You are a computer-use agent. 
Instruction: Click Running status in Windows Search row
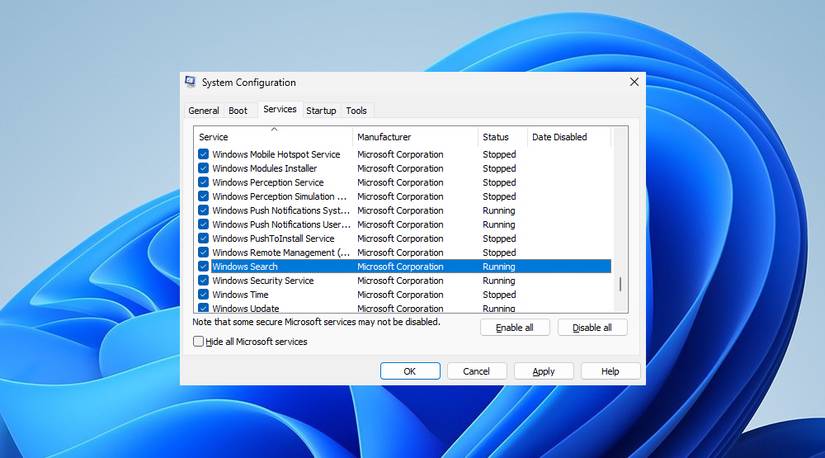[499, 266]
